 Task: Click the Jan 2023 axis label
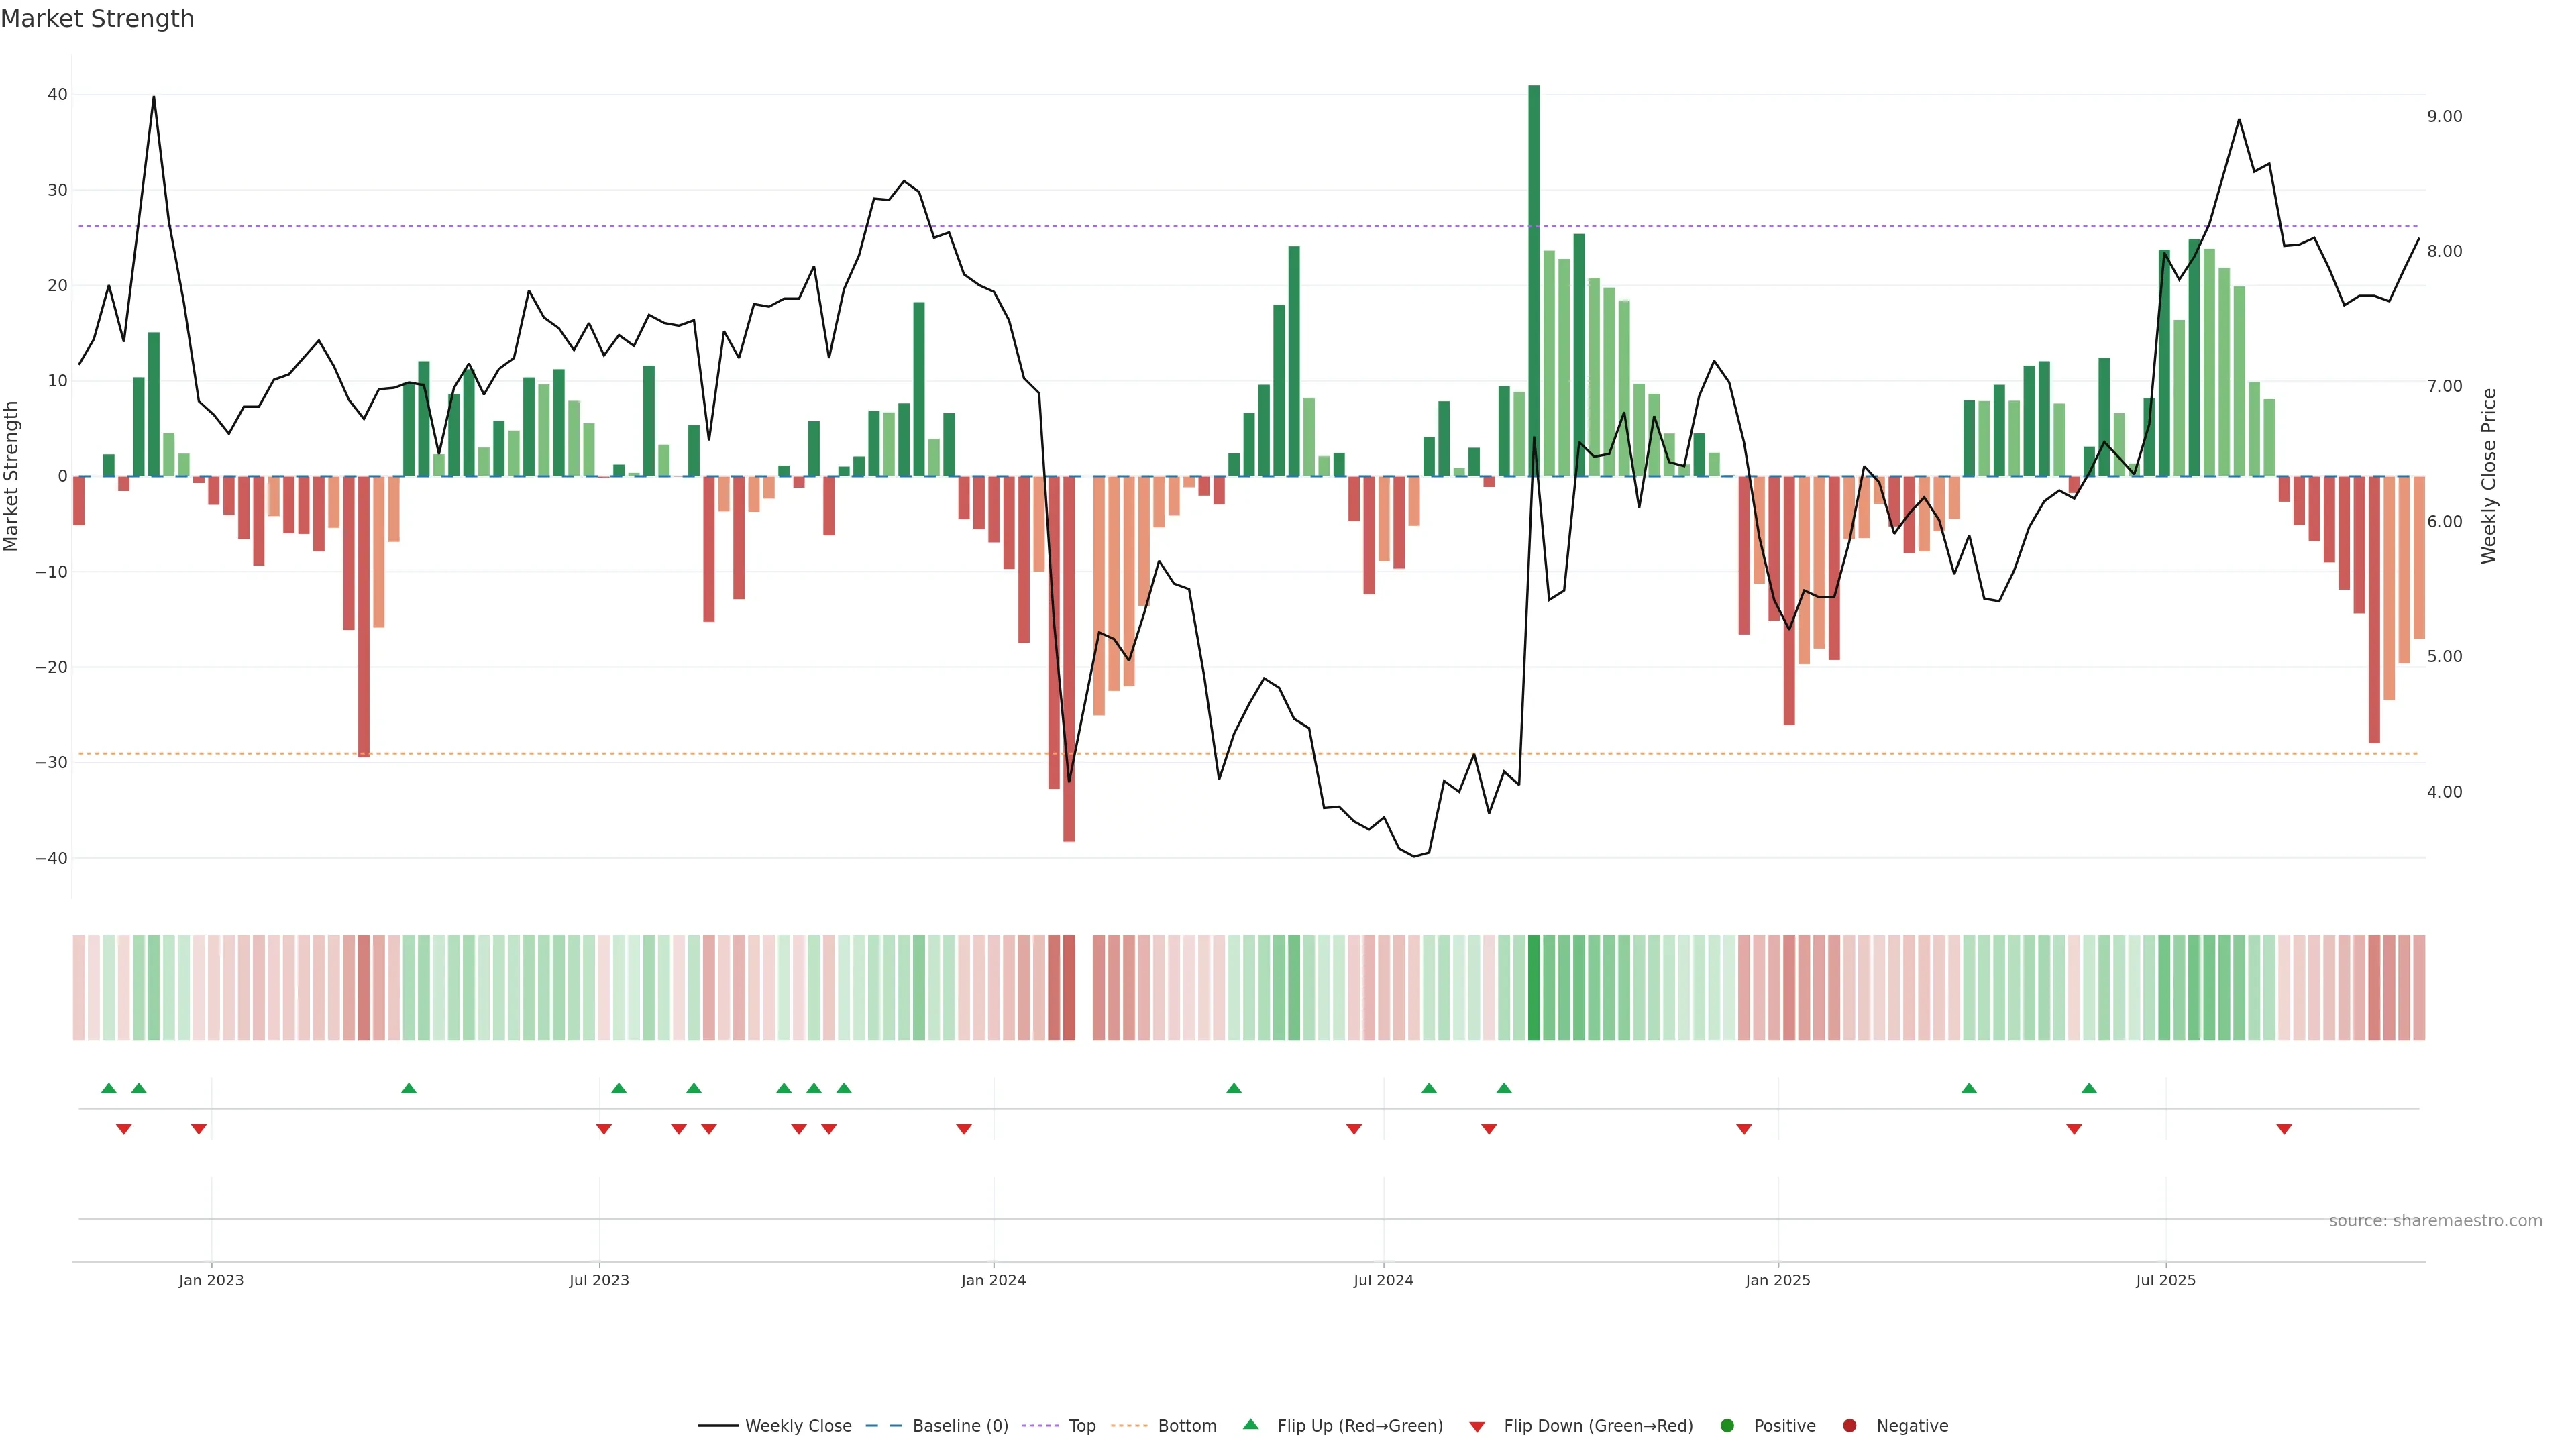(x=211, y=1280)
